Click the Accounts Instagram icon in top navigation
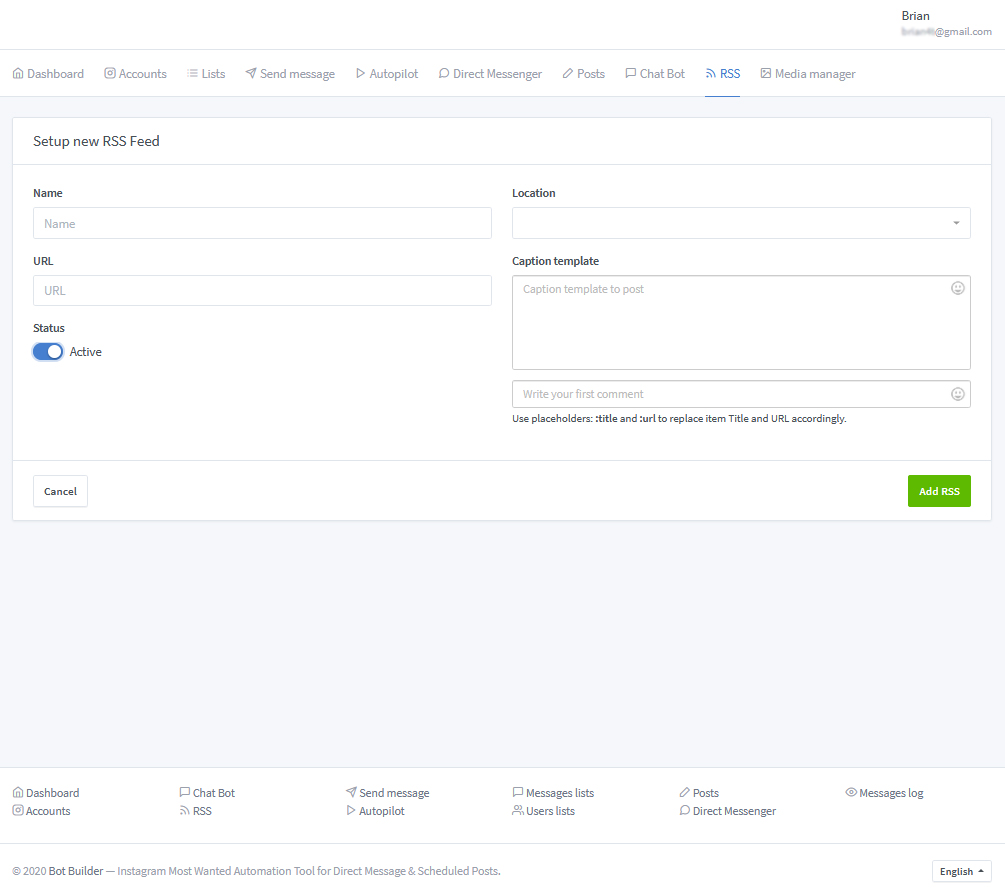 (x=110, y=74)
